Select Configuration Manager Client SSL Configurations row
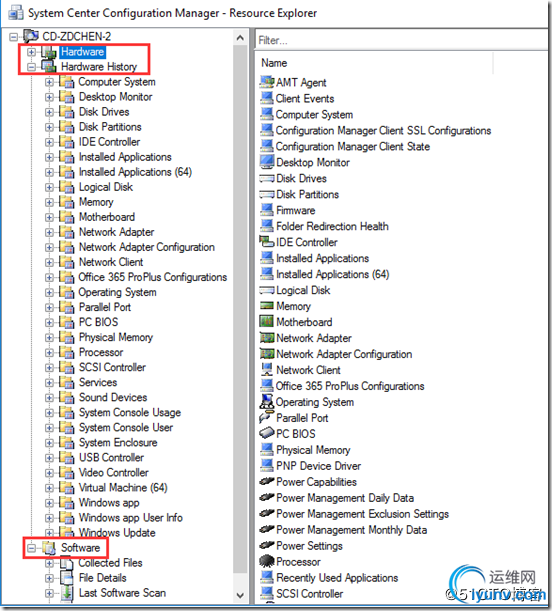Screen dimensions: 552x611 383,130
